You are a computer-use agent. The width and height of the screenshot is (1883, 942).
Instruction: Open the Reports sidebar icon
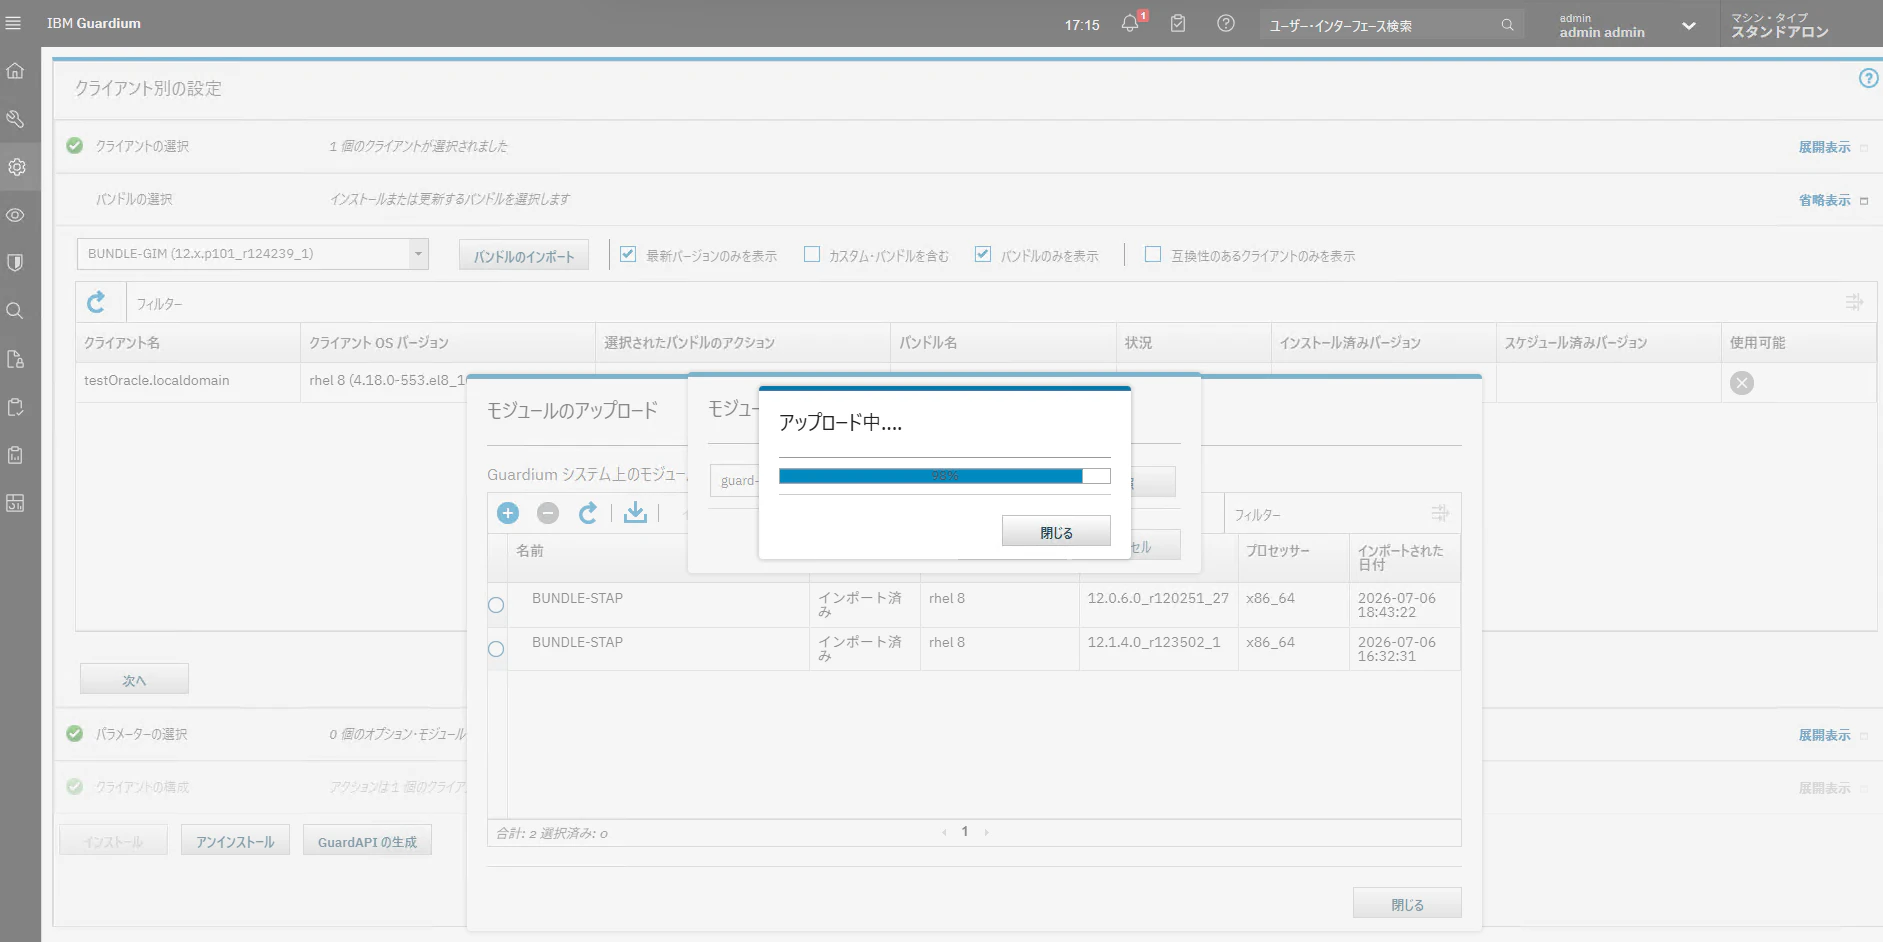[x=15, y=455]
